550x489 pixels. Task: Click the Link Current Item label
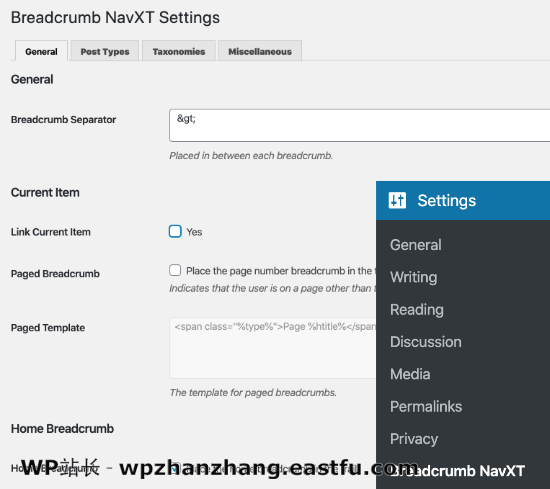51,232
